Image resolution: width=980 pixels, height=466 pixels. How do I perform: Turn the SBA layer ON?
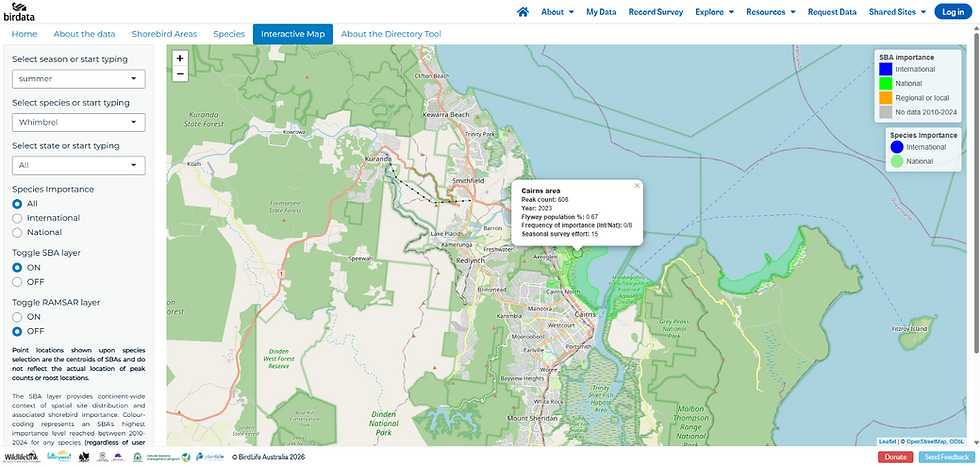[17, 267]
